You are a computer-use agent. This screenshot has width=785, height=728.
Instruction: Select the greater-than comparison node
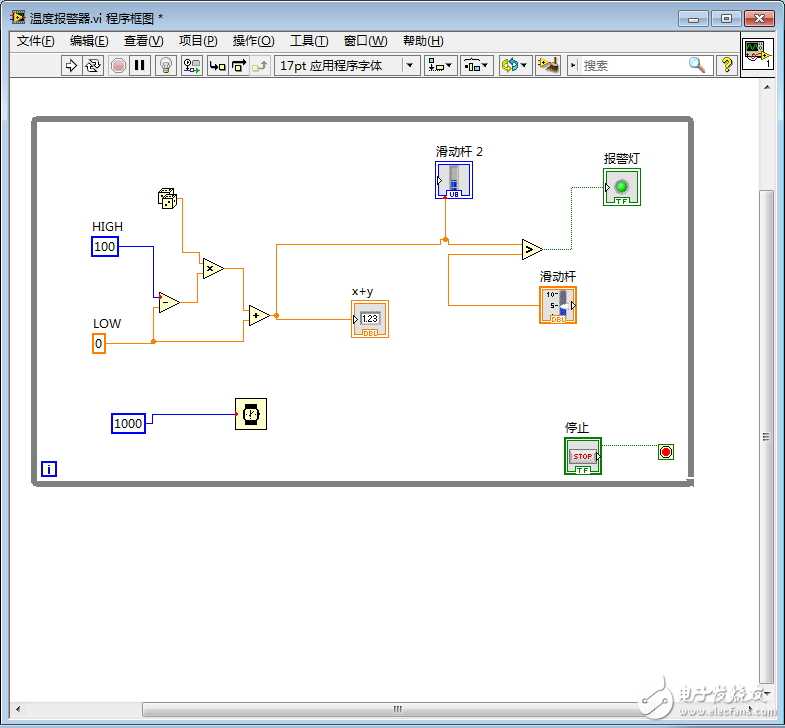coord(532,249)
